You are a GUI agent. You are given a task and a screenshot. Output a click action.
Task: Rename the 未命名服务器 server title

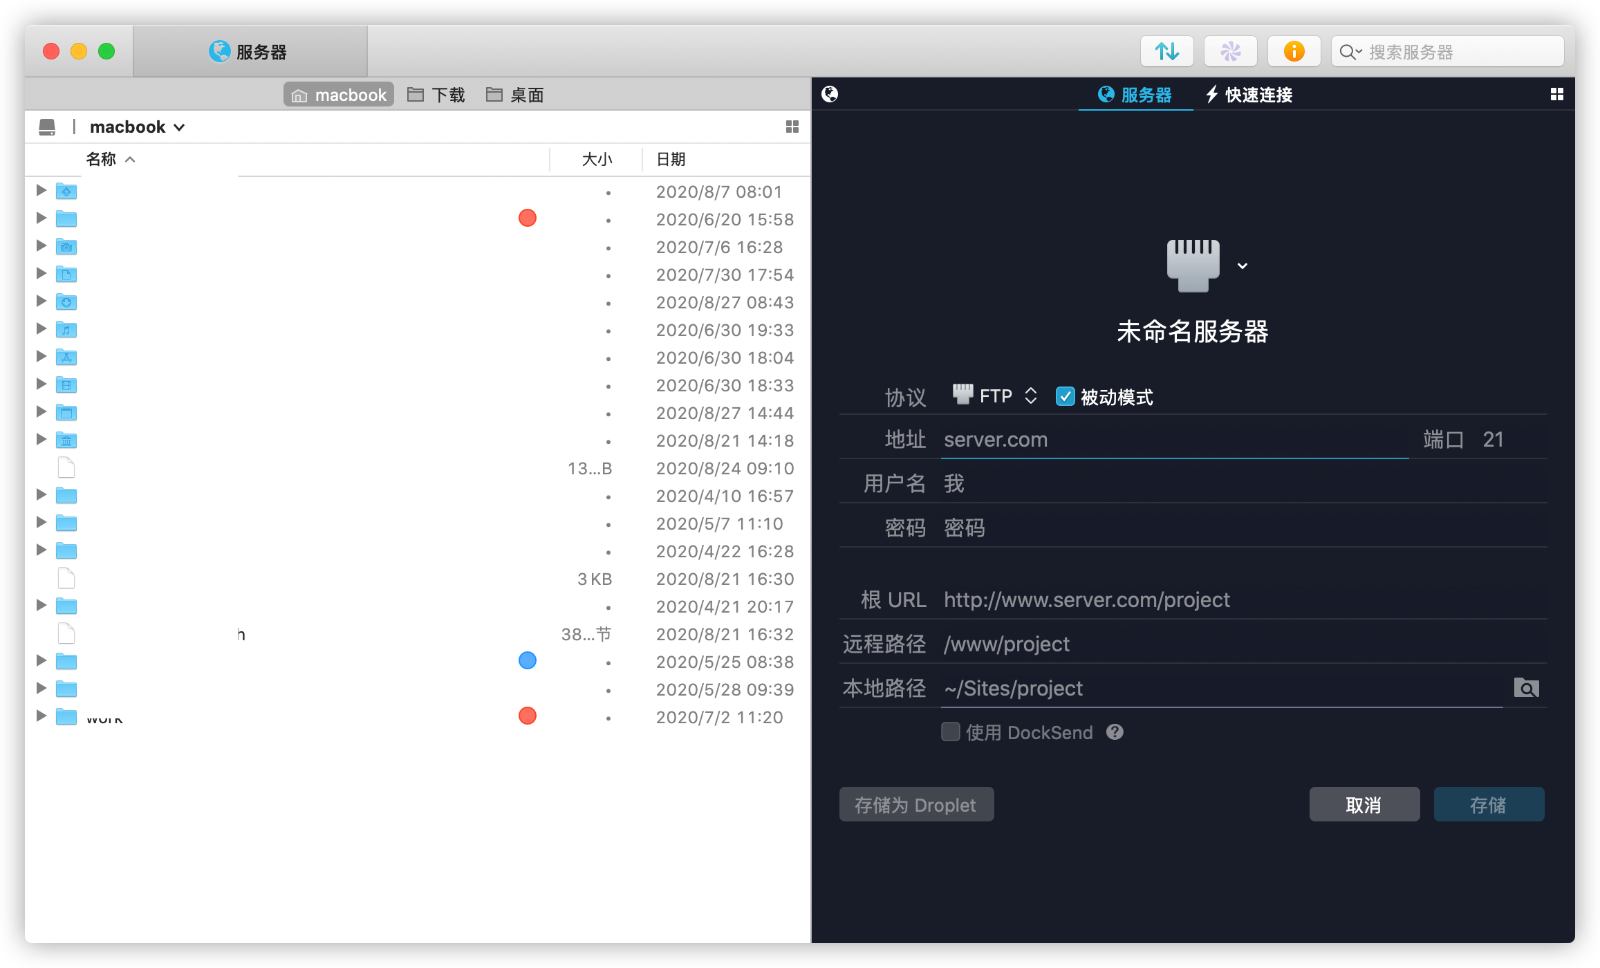(x=1192, y=332)
